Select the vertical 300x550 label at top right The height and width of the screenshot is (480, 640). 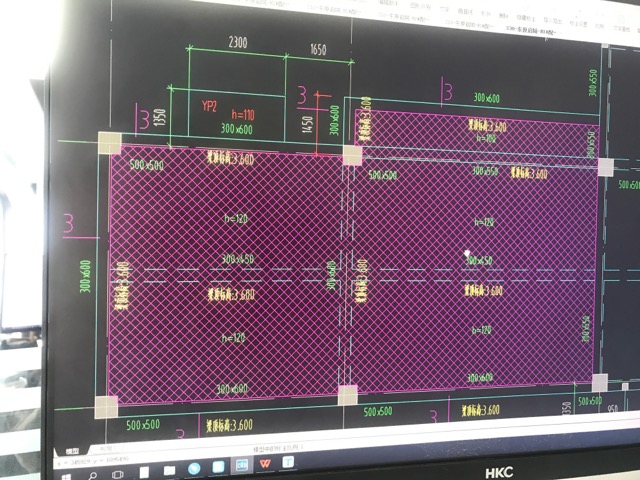[593, 82]
